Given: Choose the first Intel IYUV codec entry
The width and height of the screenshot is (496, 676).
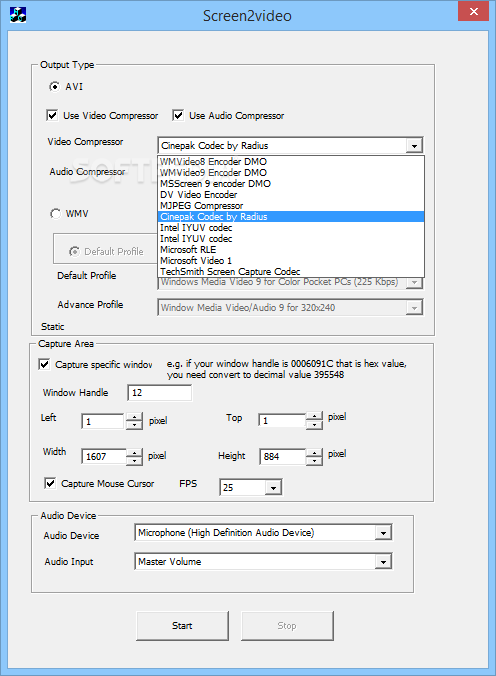Looking at the screenshot, I should click(x=291, y=228).
